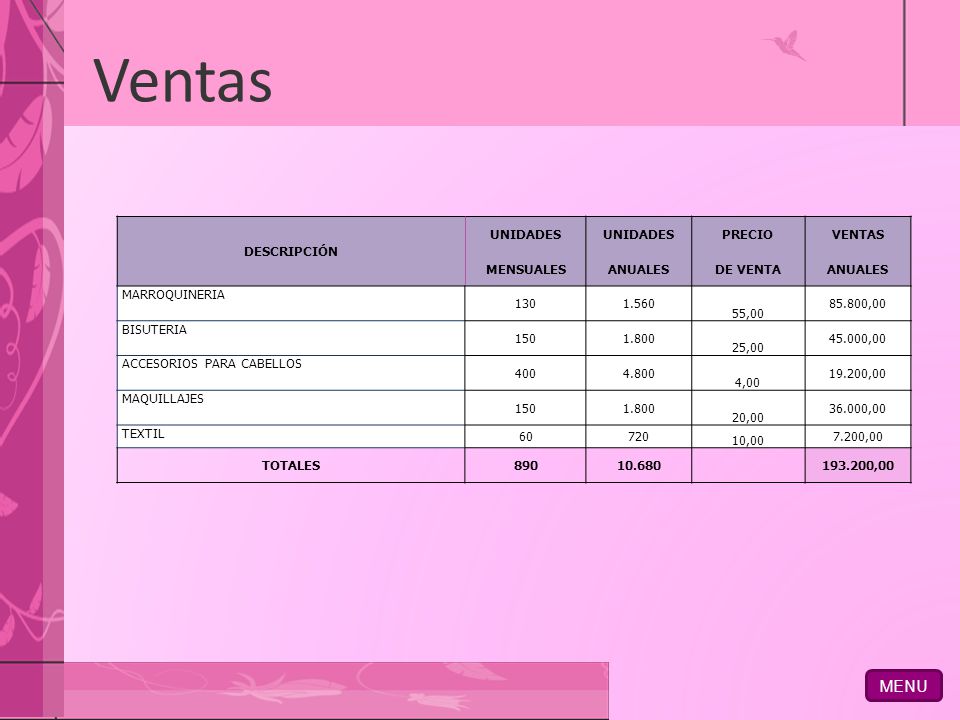Select the TOTALES row label
This screenshot has width=960, height=720.
tap(291, 465)
